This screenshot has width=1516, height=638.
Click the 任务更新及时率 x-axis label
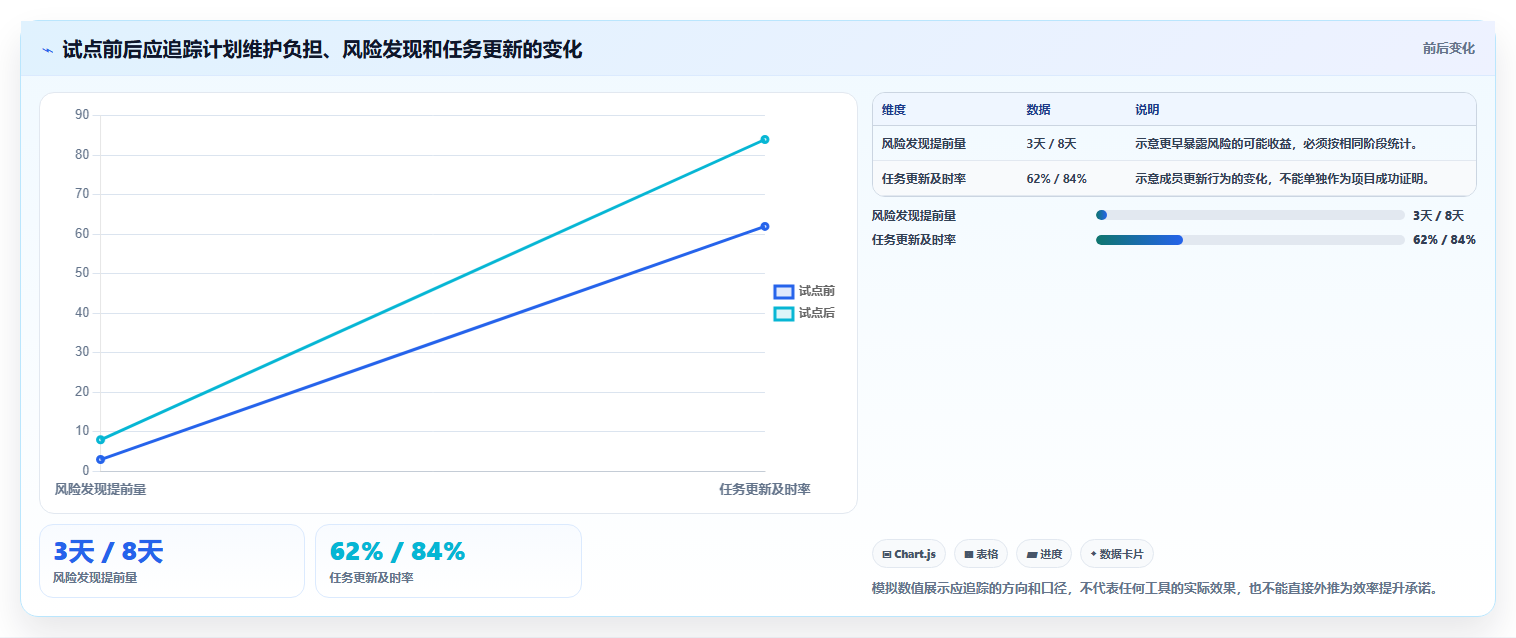pos(765,489)
